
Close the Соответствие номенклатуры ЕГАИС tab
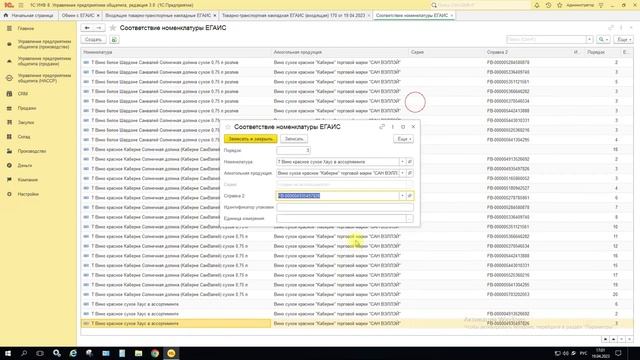tap(452, 16)
